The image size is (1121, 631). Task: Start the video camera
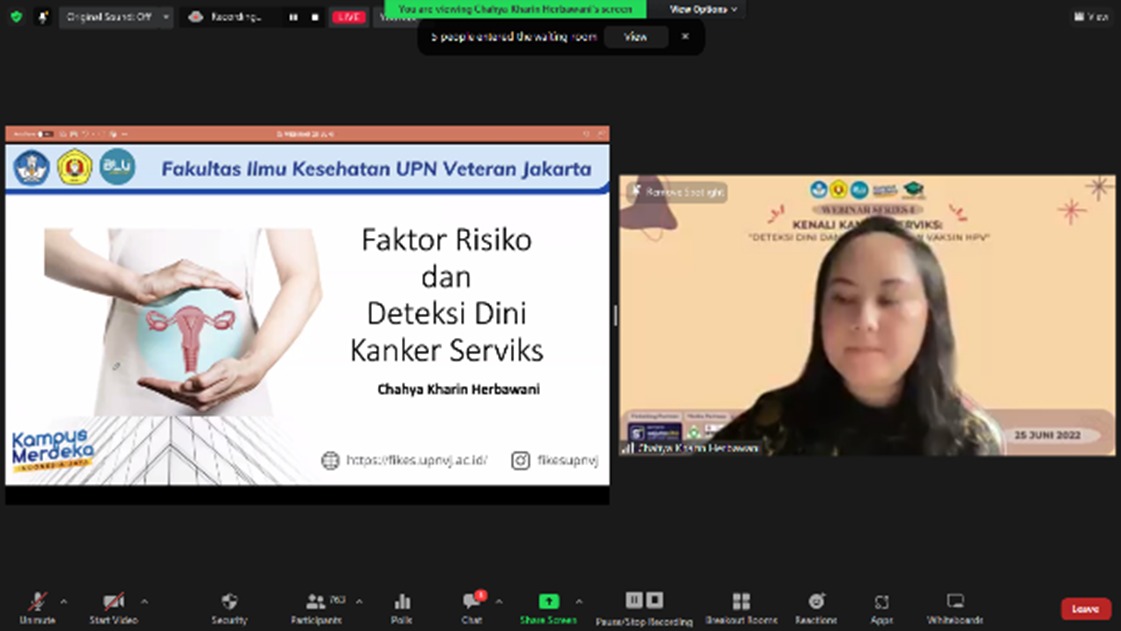pos(113,607)
